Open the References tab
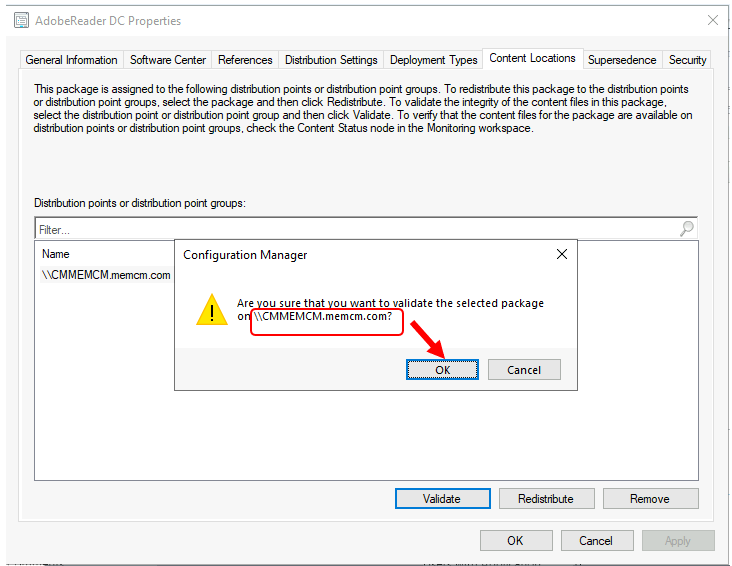This screenshot has height=566, width=732. tap(245, 60)
